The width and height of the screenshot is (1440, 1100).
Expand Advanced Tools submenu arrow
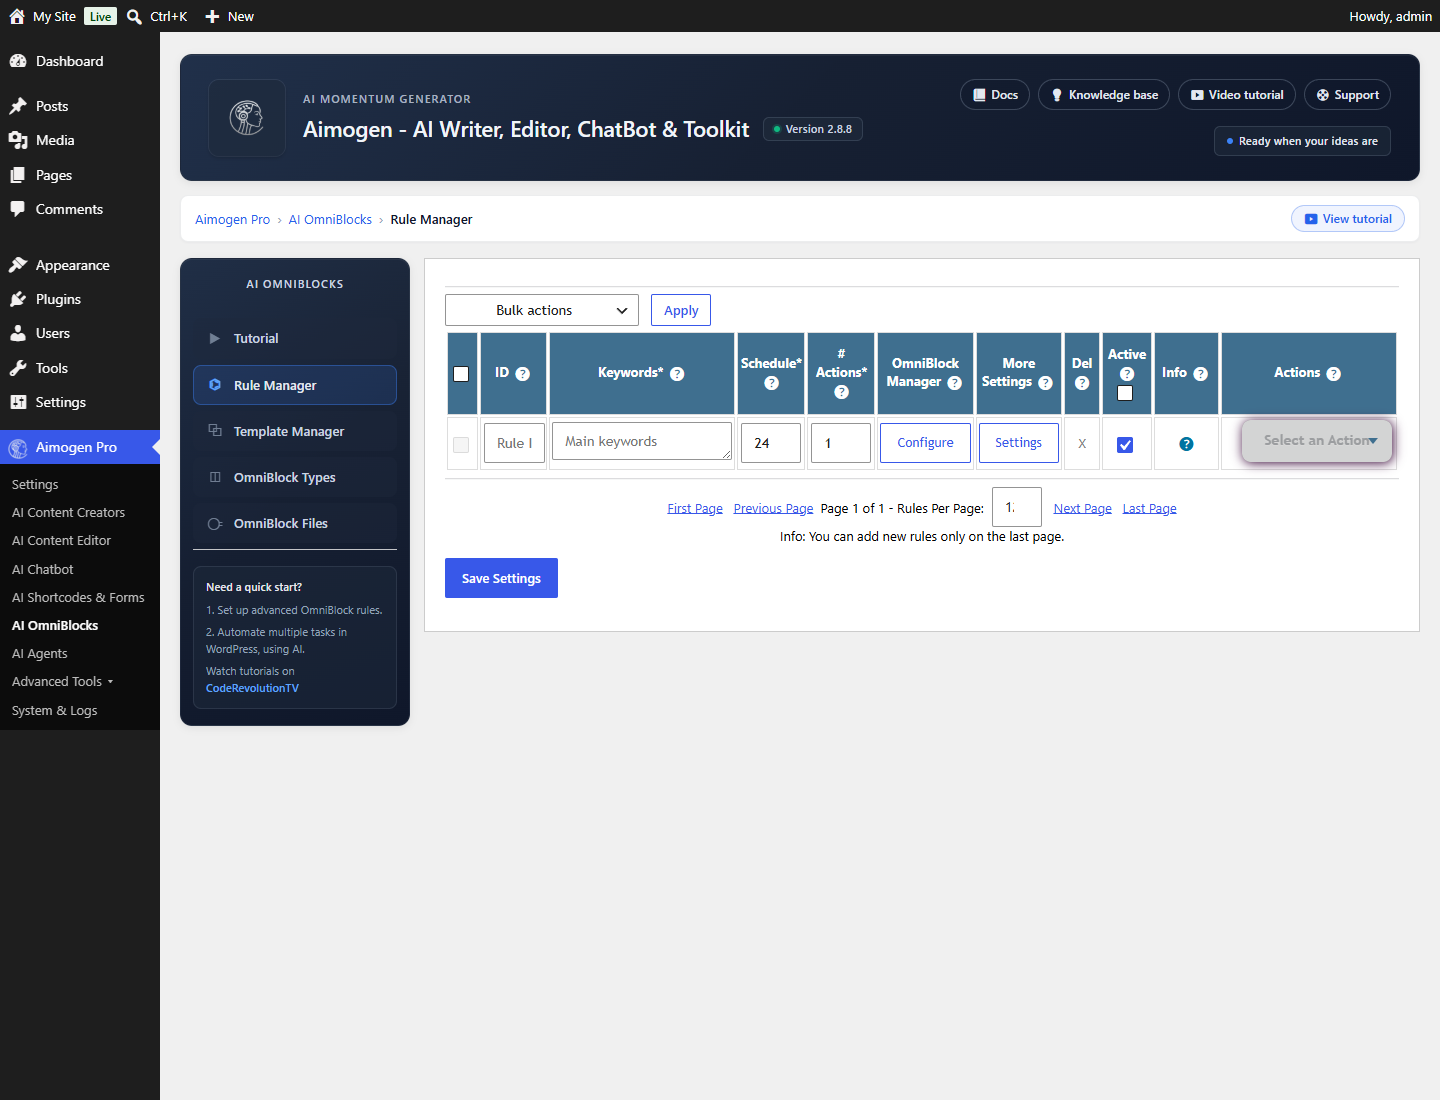click(110, 682)
